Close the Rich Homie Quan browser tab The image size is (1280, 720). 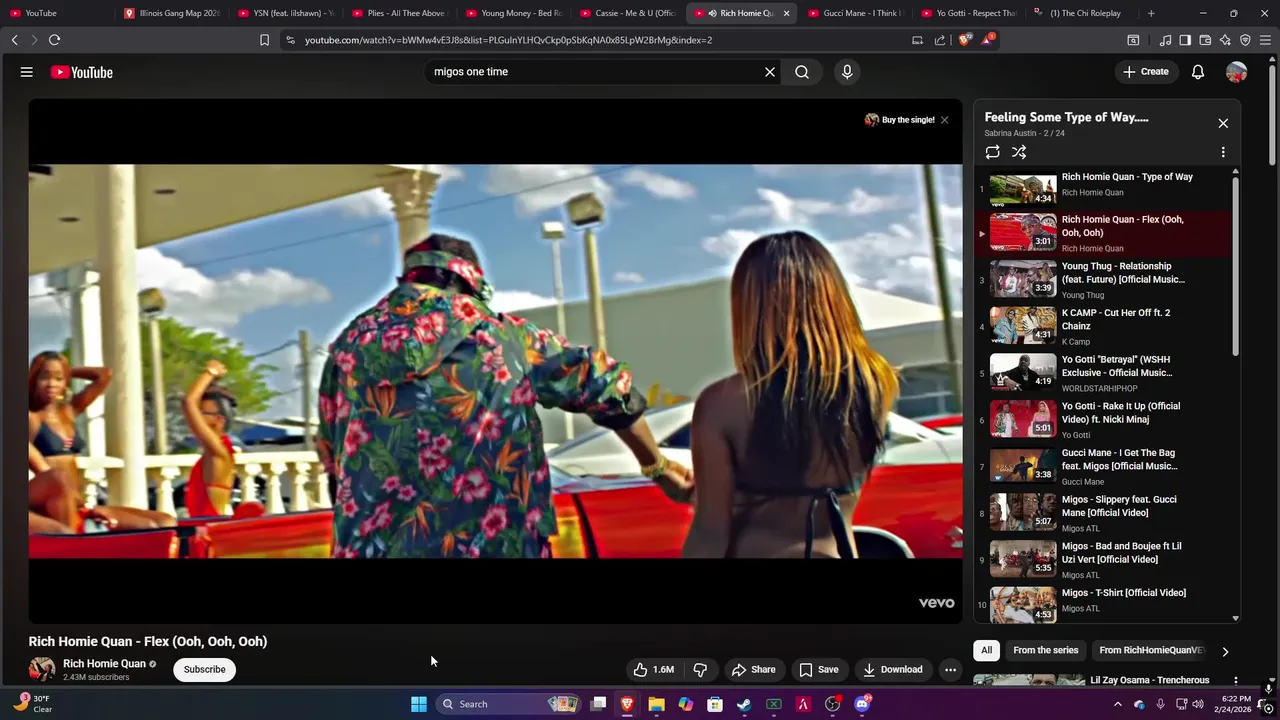click(786, 13)
